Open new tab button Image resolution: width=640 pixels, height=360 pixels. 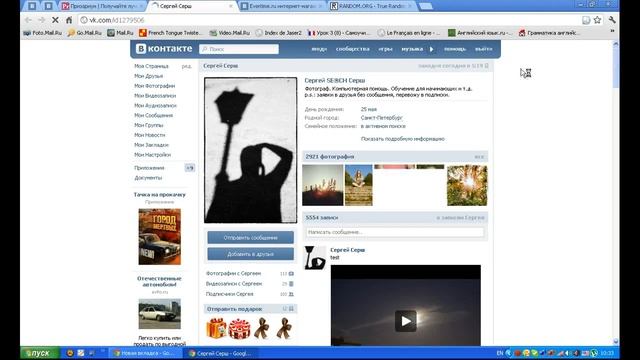click(425, 6)
